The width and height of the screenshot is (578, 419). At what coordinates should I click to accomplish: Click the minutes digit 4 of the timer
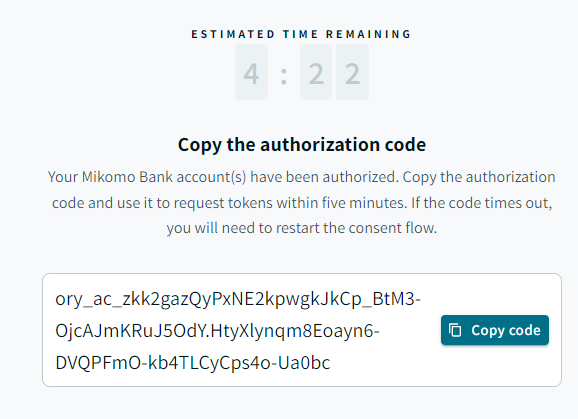[251, 73]
